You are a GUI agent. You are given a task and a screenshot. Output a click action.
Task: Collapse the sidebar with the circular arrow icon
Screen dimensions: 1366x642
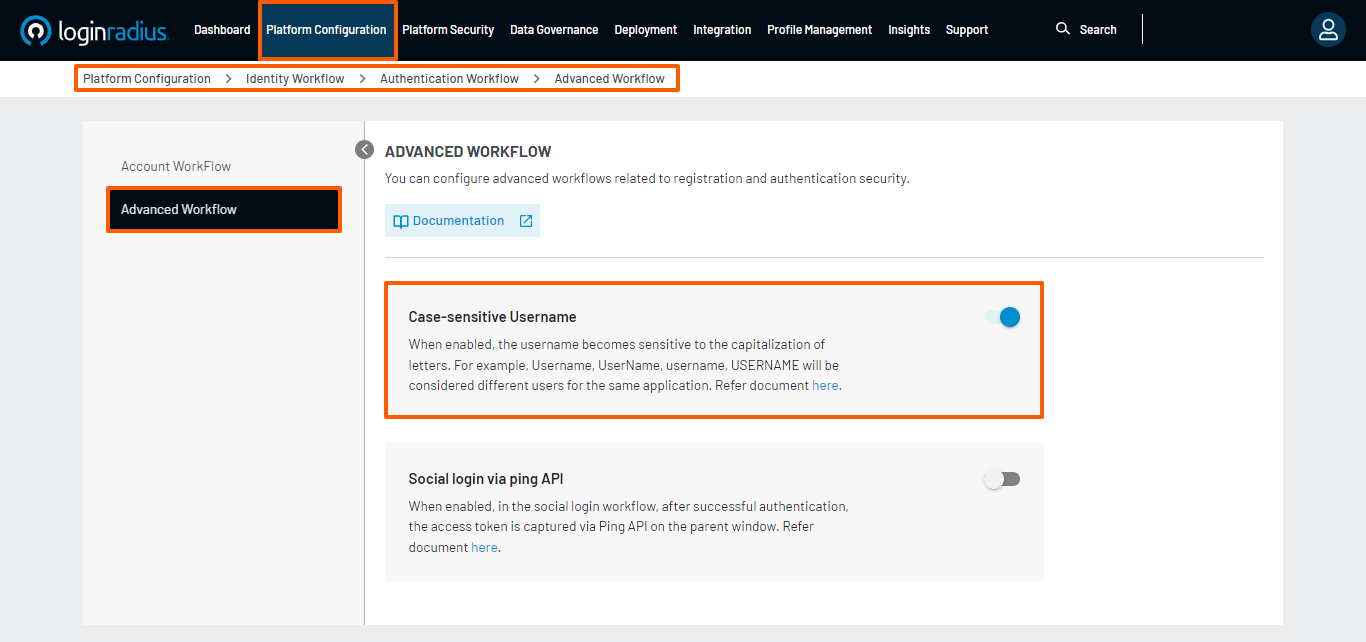point(364,148)
